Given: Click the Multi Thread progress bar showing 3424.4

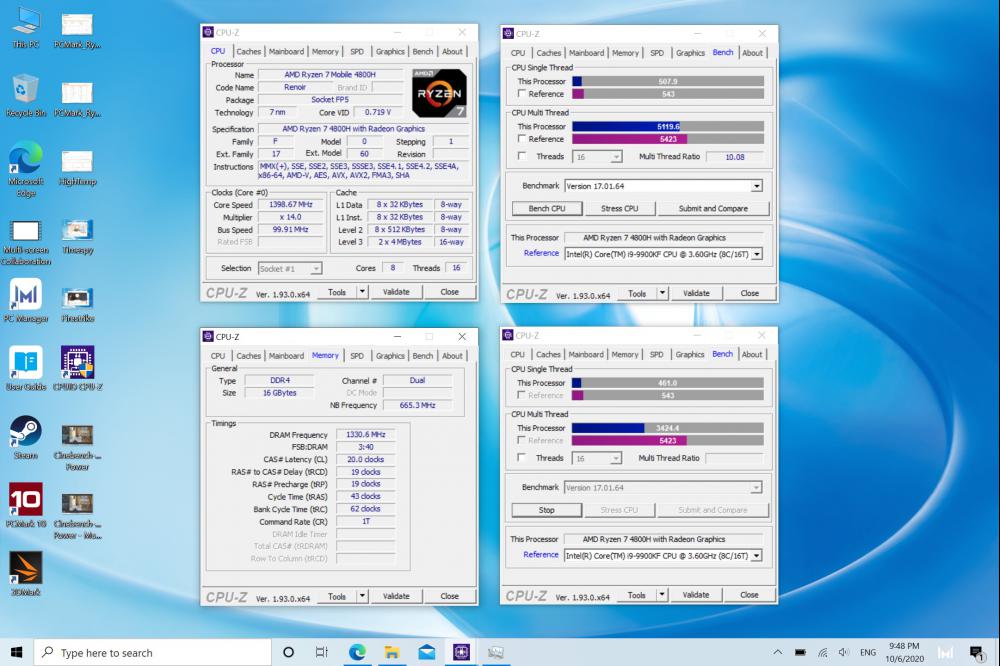Looking at the screenshot, I should click(x=667, y=428).
